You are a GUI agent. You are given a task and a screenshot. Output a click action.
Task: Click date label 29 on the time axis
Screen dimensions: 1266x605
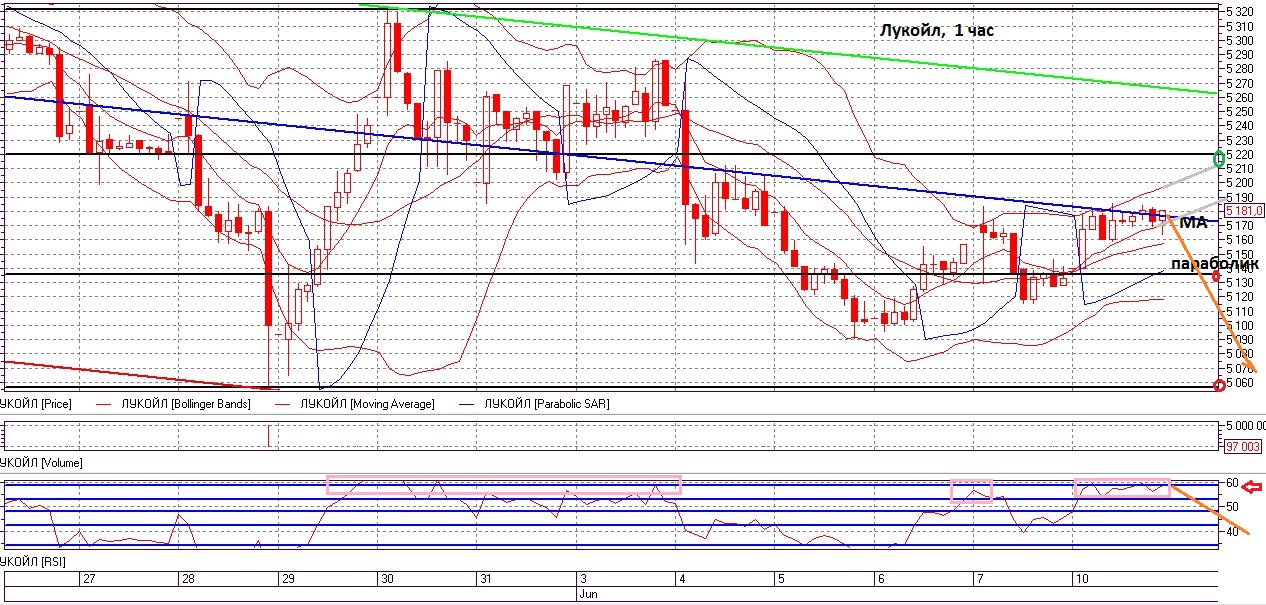pyautogui.click(x=288, y=579)
